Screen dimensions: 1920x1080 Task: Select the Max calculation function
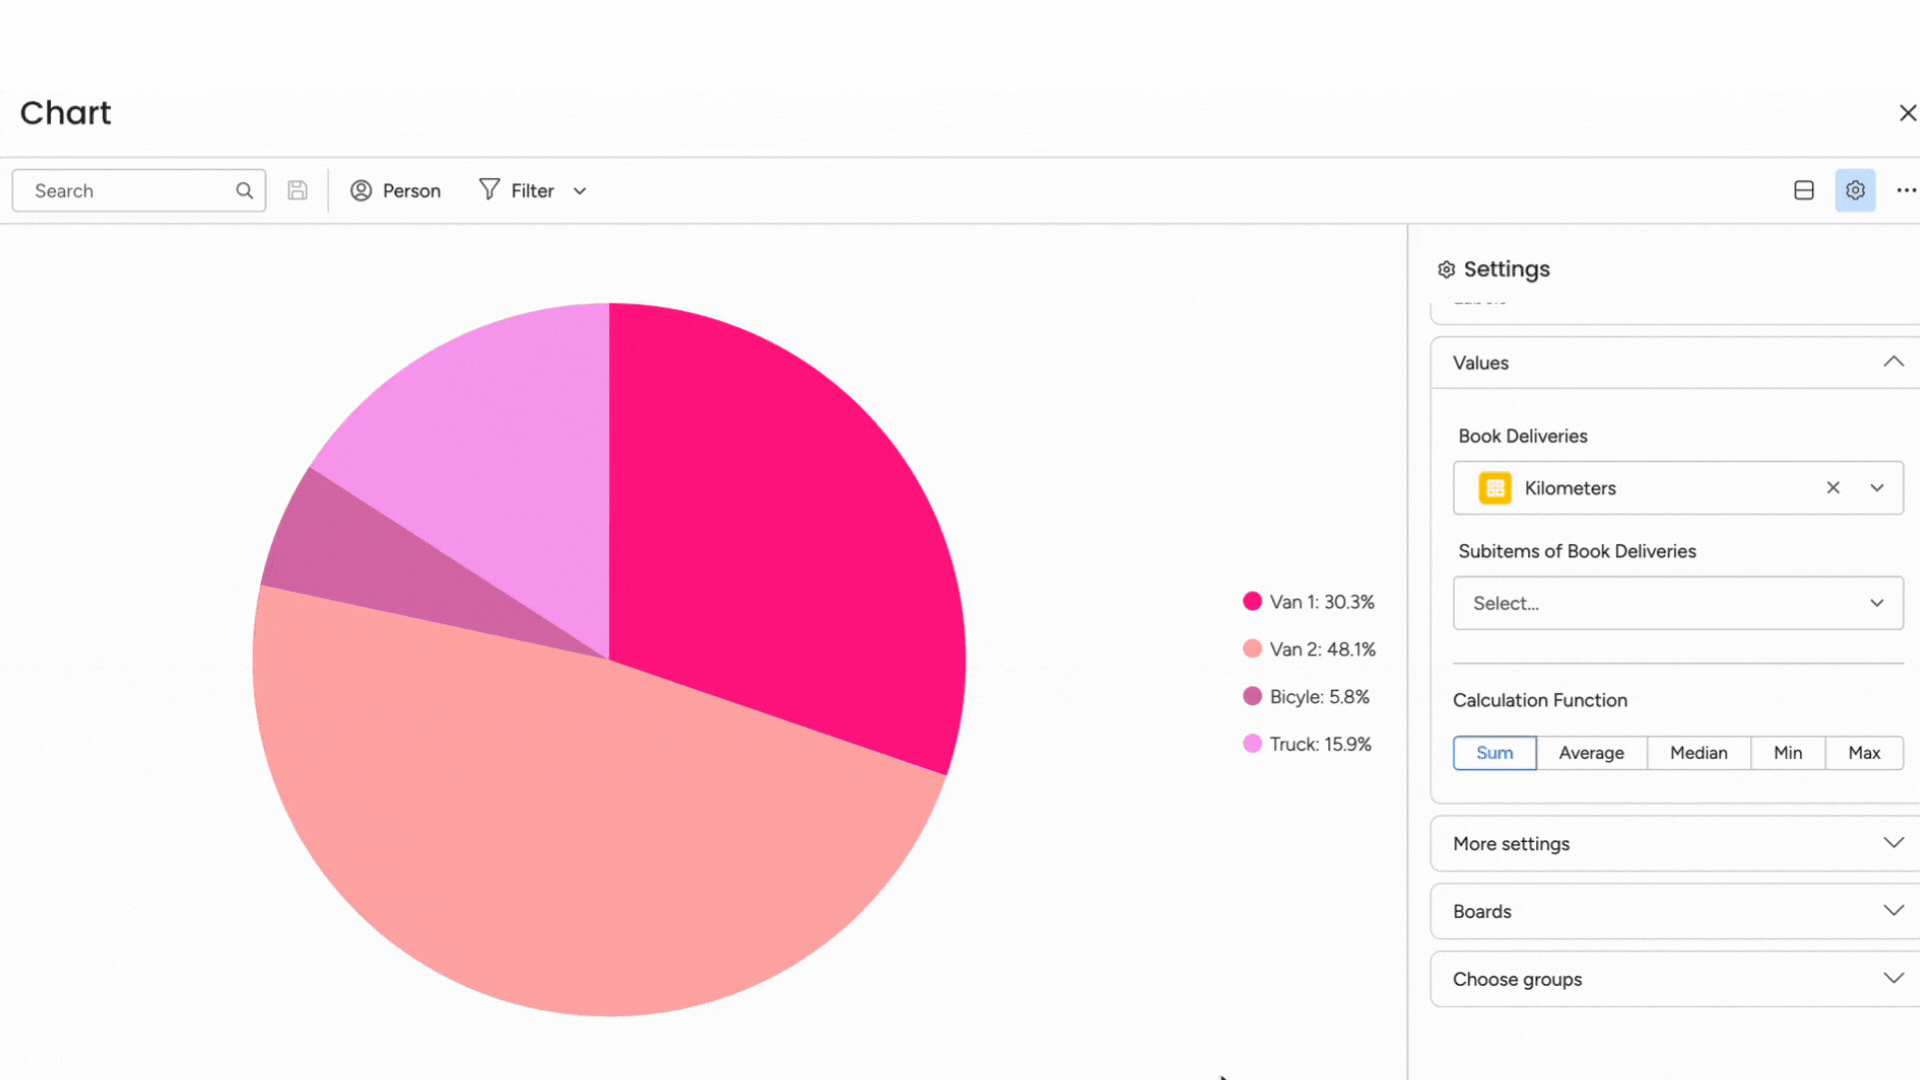[x=1863, y=752]
